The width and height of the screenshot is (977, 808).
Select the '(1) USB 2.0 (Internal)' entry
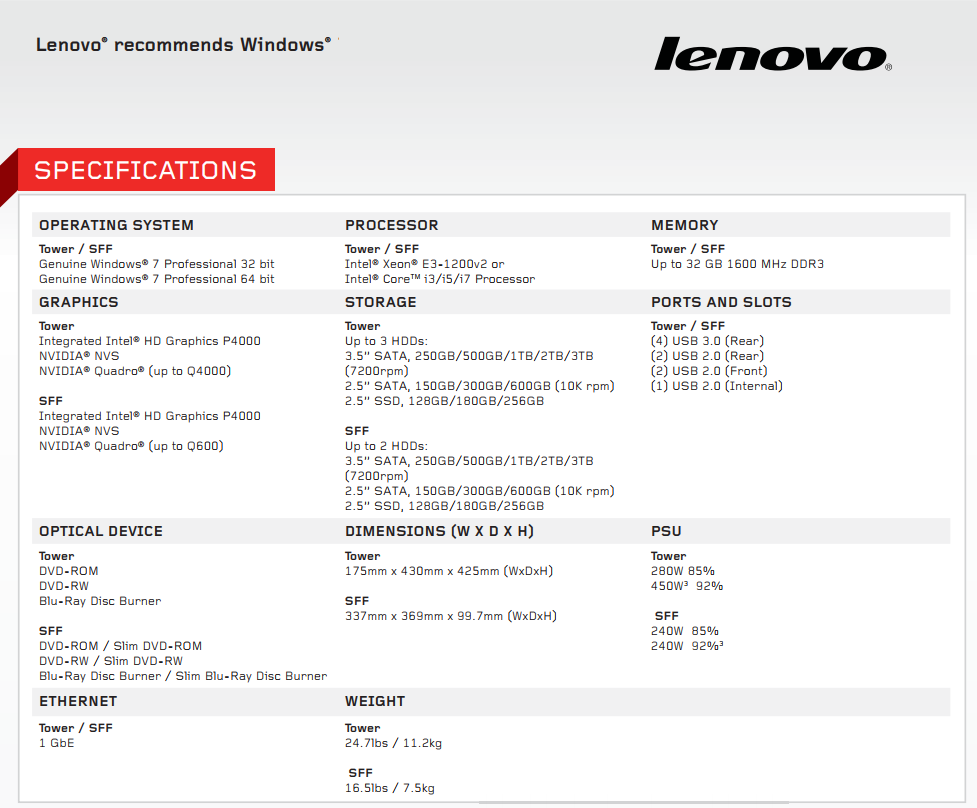[717, 386]
